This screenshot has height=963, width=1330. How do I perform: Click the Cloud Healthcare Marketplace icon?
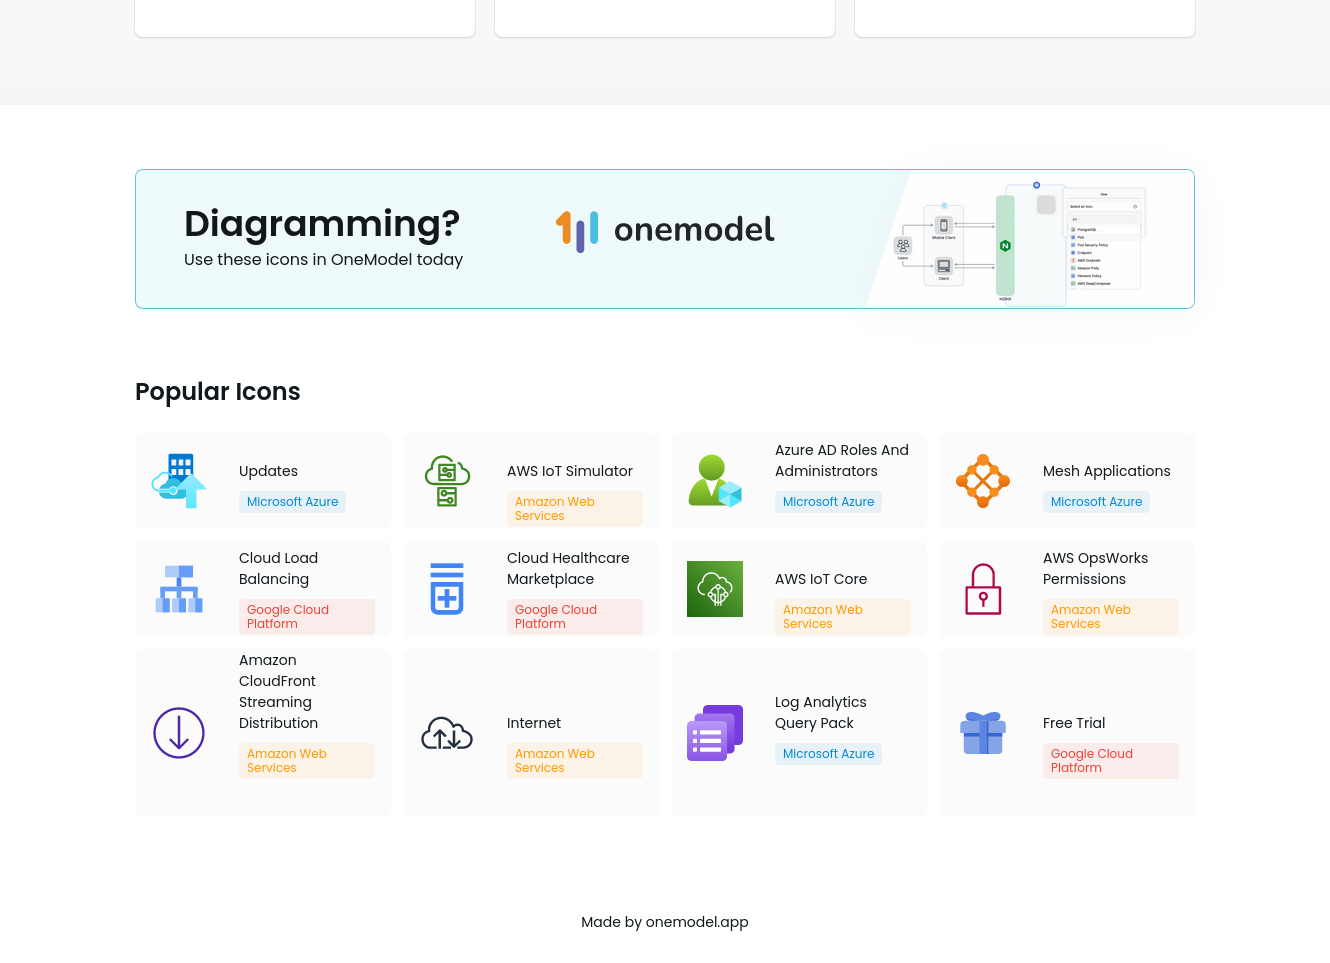tap(447, 589)
